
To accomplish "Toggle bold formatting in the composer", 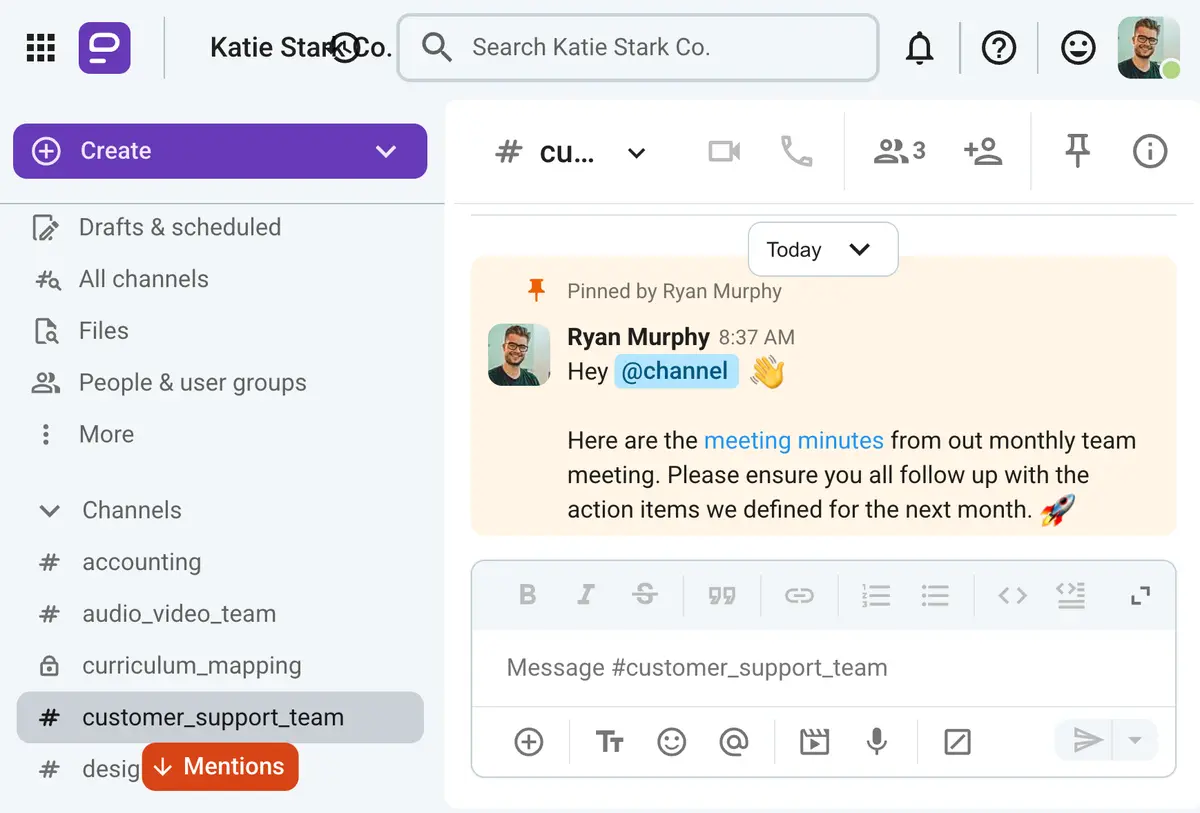I will coord(528,595).
